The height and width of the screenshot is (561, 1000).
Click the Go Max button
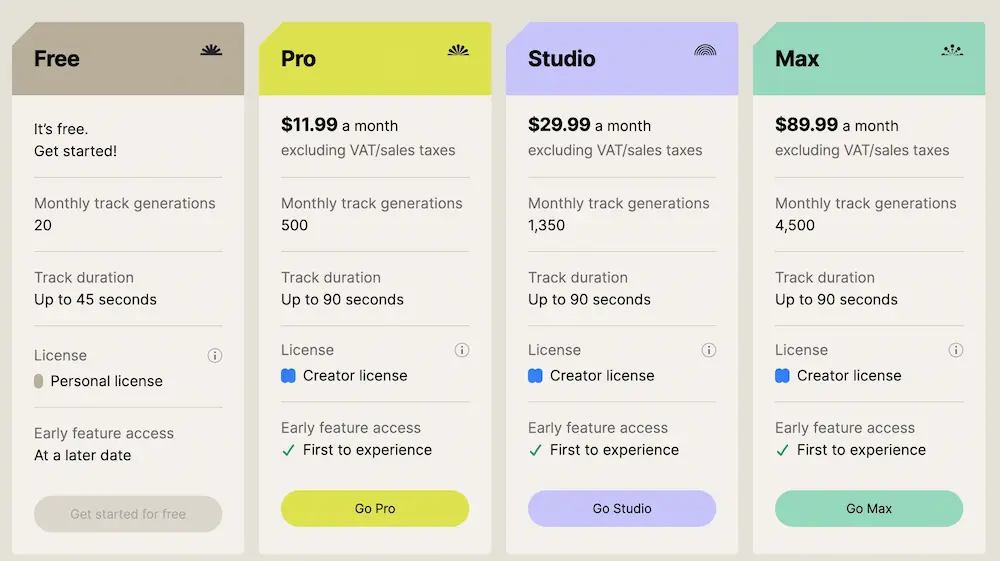869,508
